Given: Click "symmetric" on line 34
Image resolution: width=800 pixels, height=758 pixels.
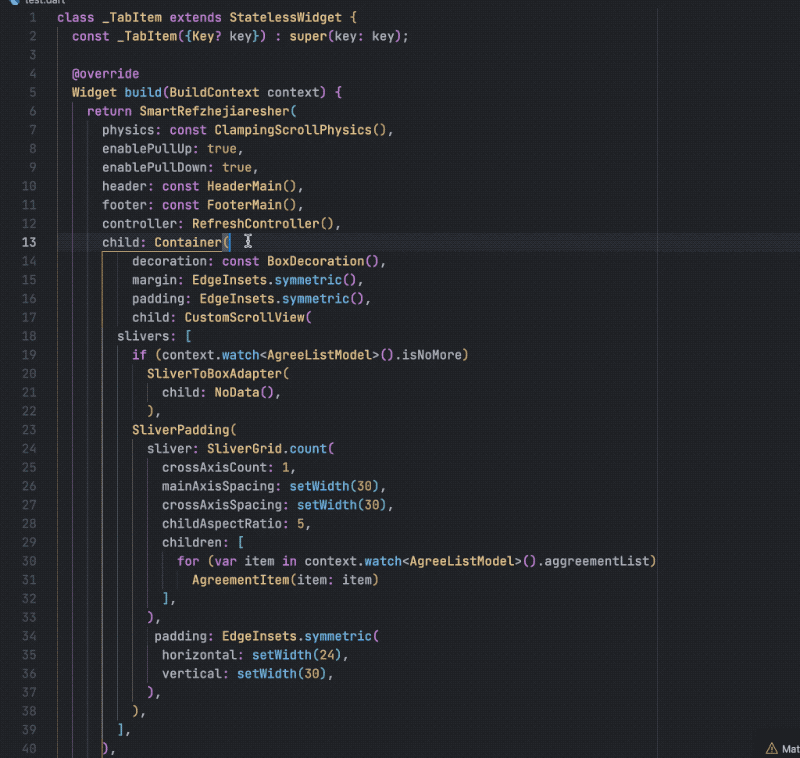Looking at the screenshot, I should (338, 637).
